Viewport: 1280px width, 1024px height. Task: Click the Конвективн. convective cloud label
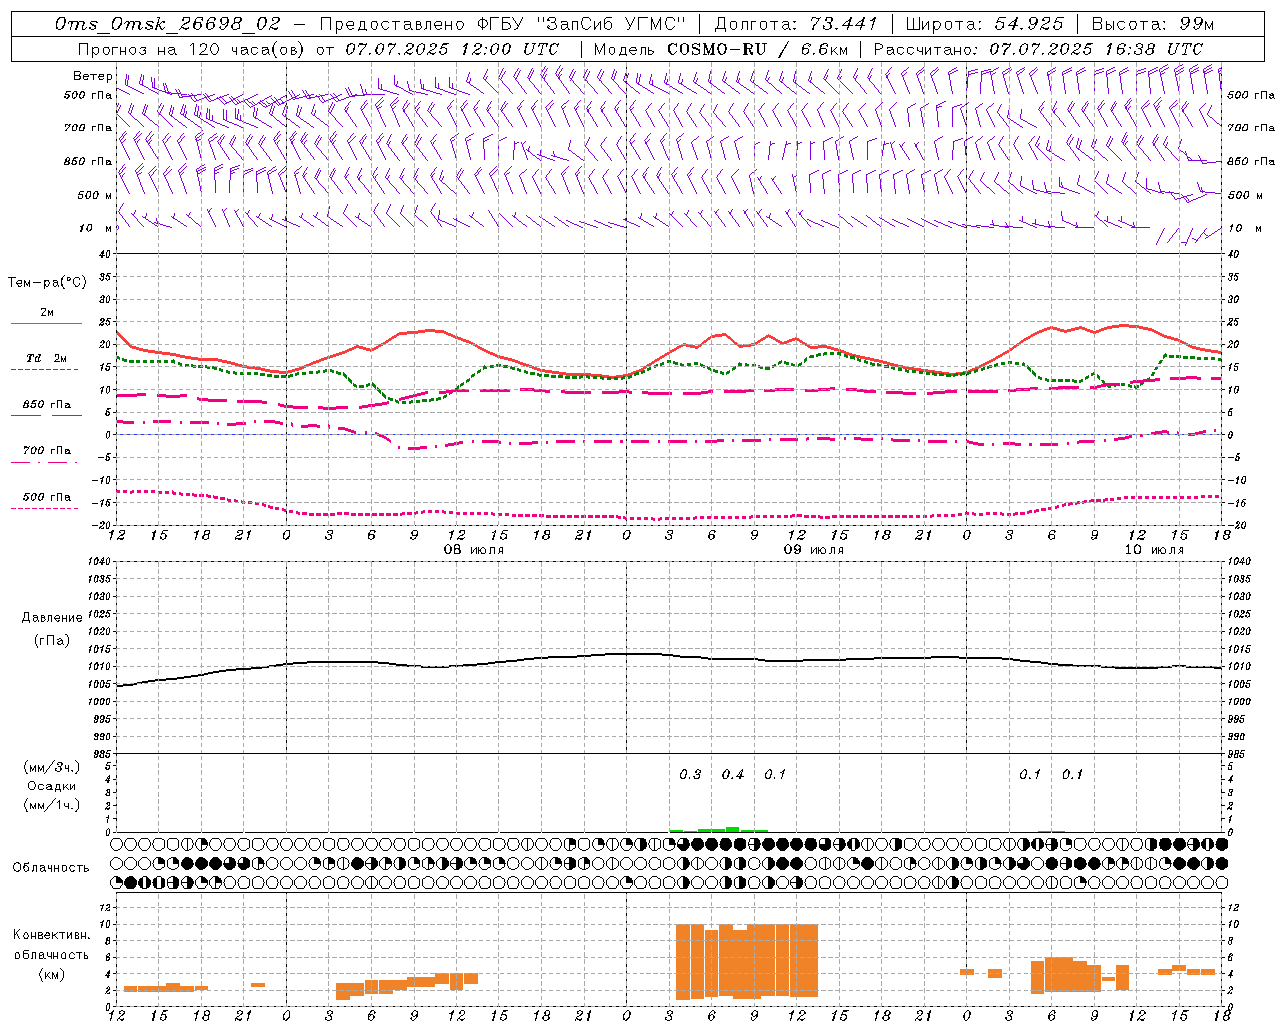click(x=52, y=935)
